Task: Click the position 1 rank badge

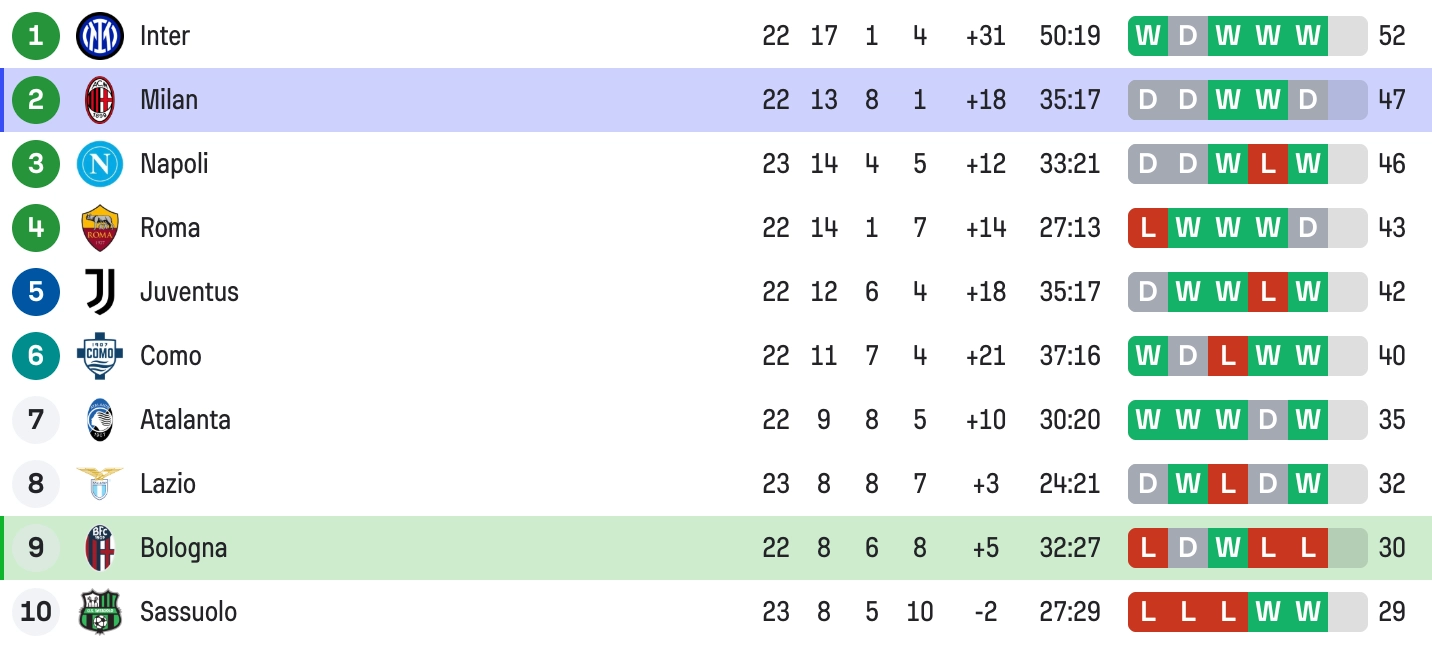Action: (x=36, y=36)
